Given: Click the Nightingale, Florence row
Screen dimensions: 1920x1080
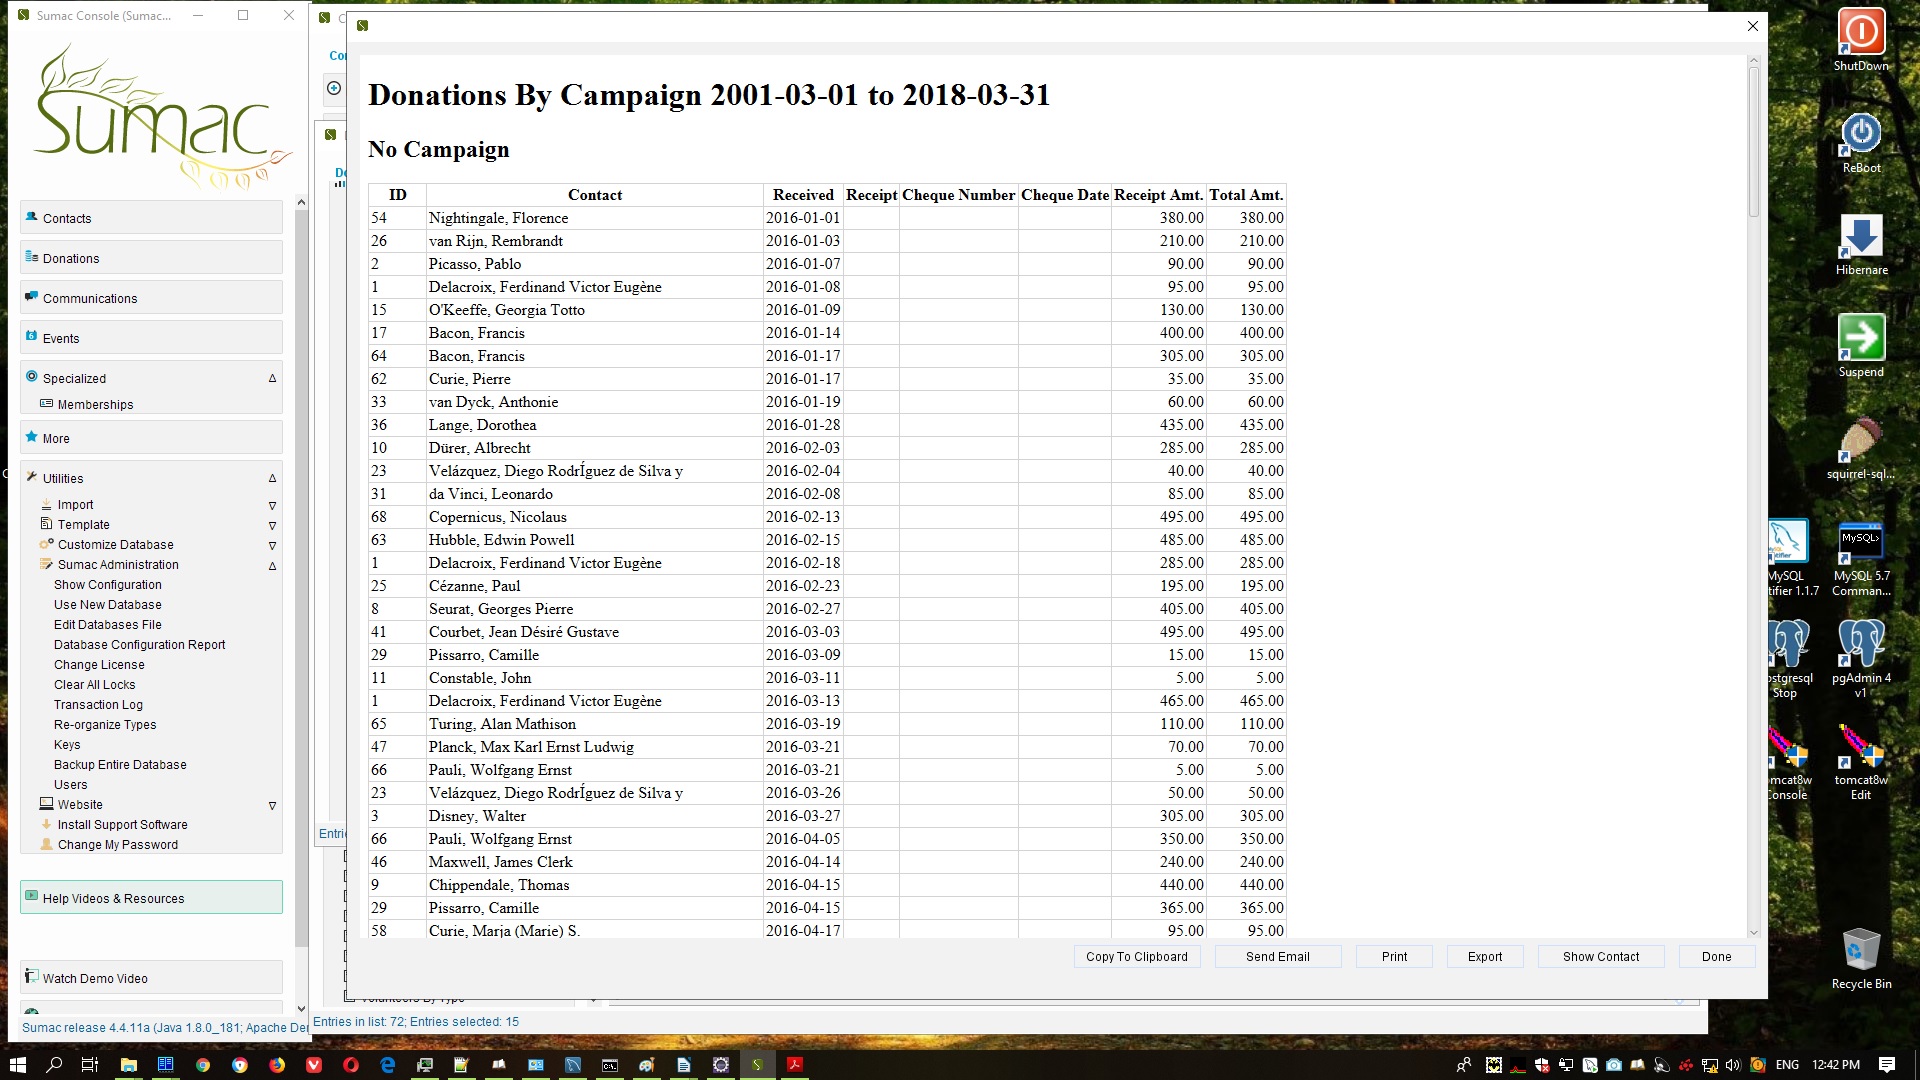Looking at the screenshot, I should pos(826,218).
